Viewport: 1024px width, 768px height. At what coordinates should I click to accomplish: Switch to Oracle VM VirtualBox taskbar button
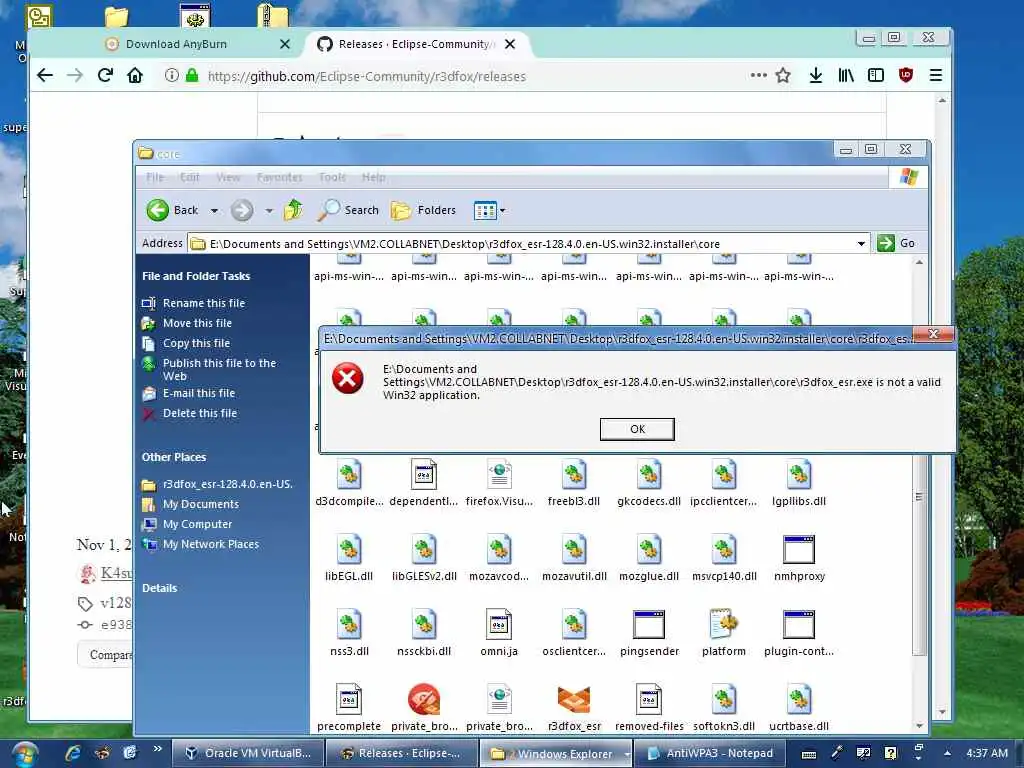(x=248, y=753)
